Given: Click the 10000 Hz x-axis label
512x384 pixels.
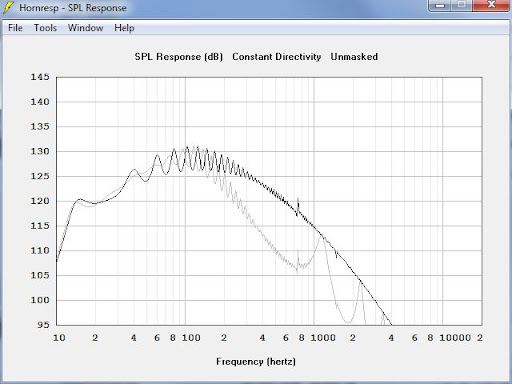Looking at the screenshot, I should click(455, 338).
